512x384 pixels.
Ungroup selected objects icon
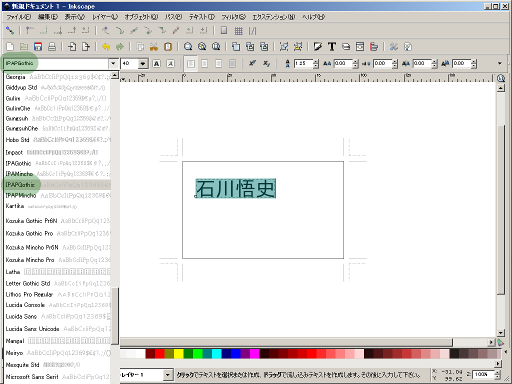[298, 47]
